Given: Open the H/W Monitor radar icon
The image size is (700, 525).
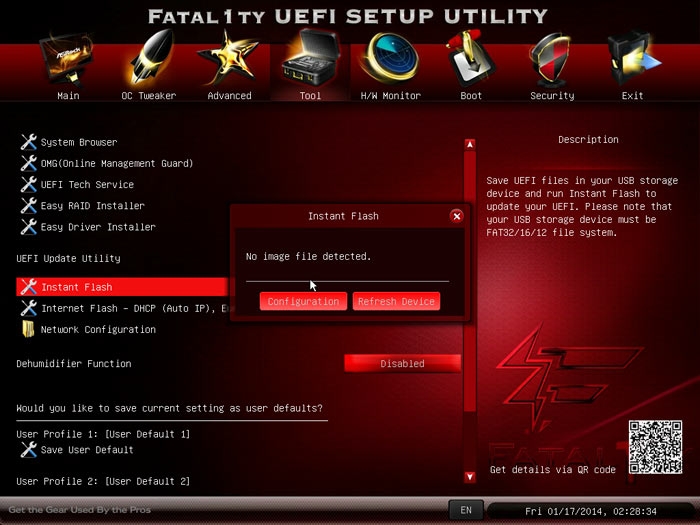Looking at the screenshot, I should 390,58.
